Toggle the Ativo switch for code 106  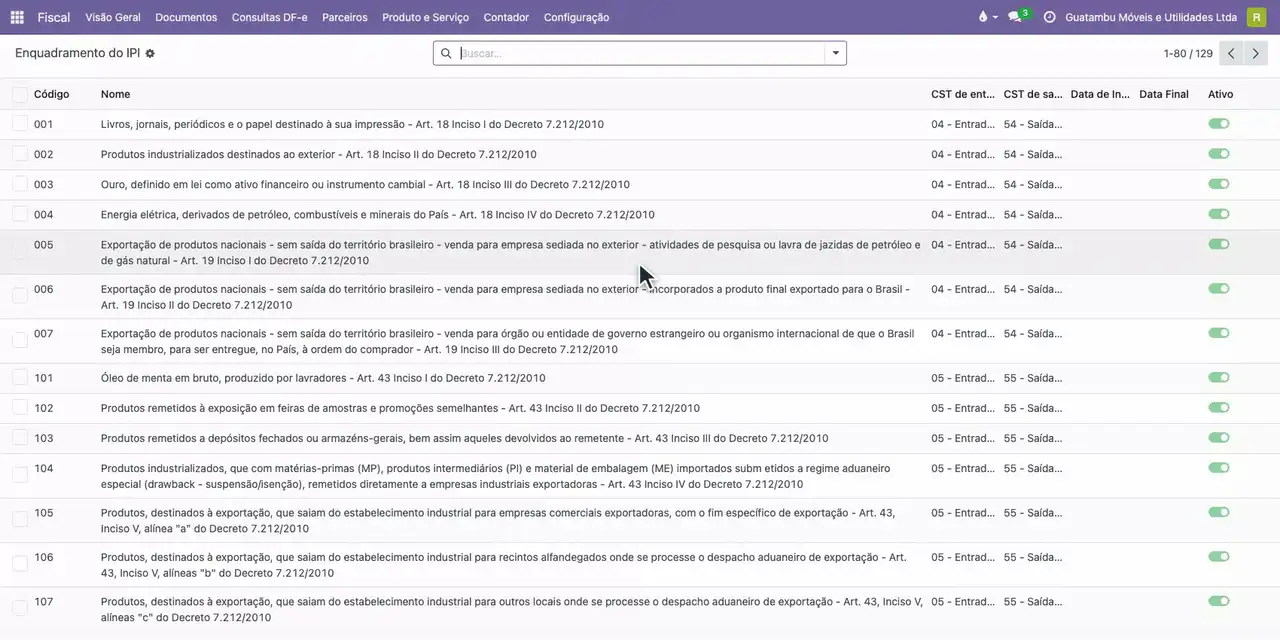(x=1218, y=557)
